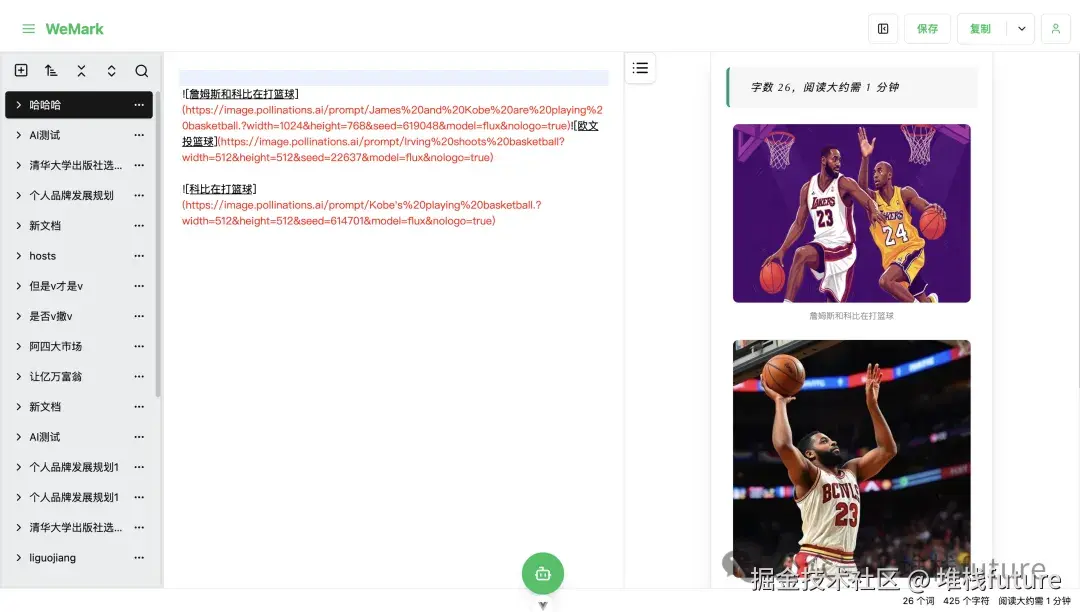Open the hamburger menu beside WeMark
The image size is (1080, 612).
[x=28, y=29]
